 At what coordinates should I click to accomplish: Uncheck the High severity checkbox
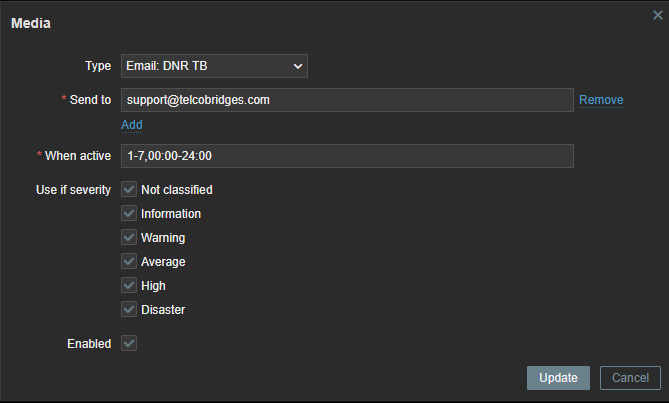[x=129, y=286]
